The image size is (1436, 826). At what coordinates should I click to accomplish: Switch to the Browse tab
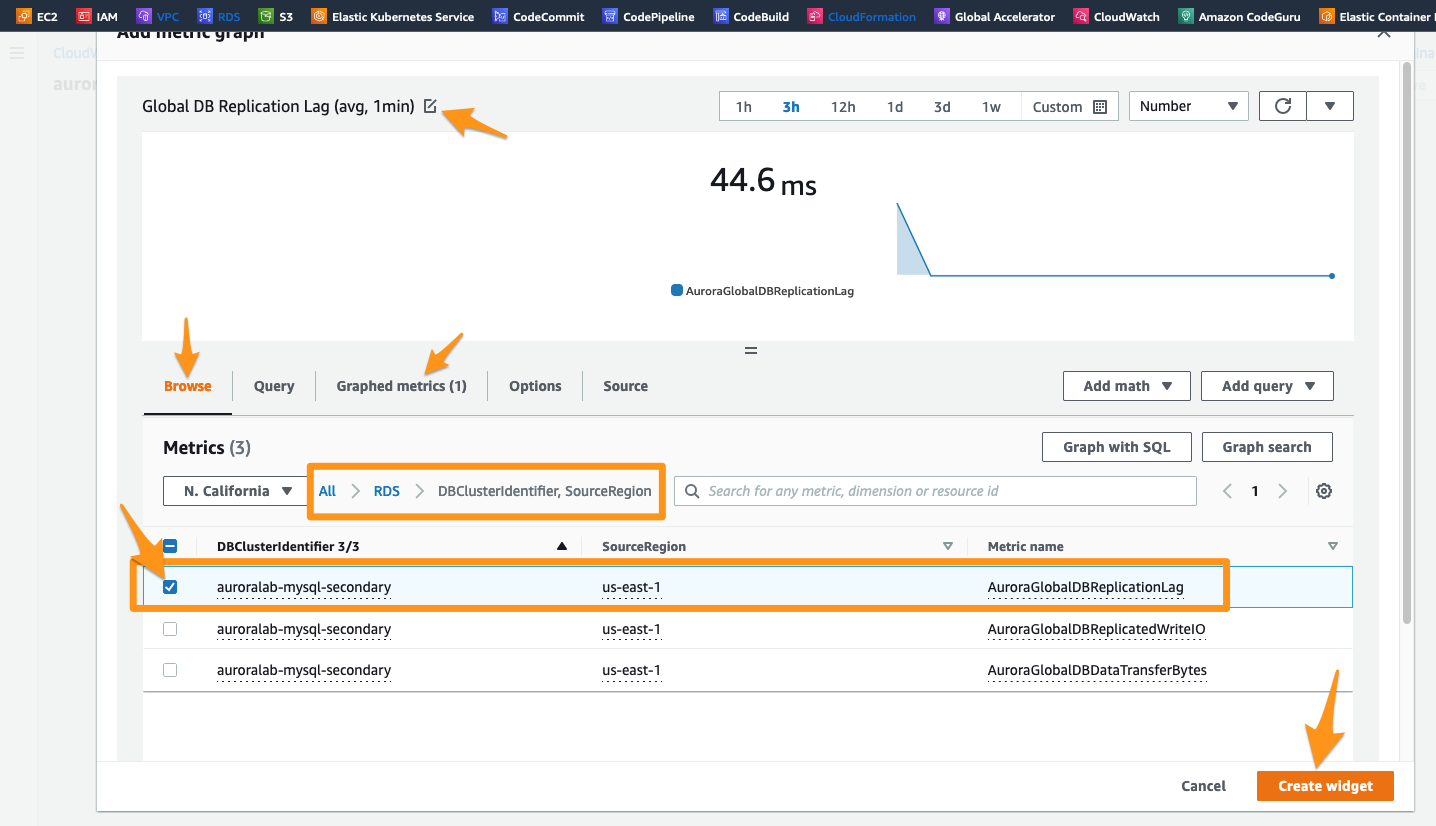(188, 386)
